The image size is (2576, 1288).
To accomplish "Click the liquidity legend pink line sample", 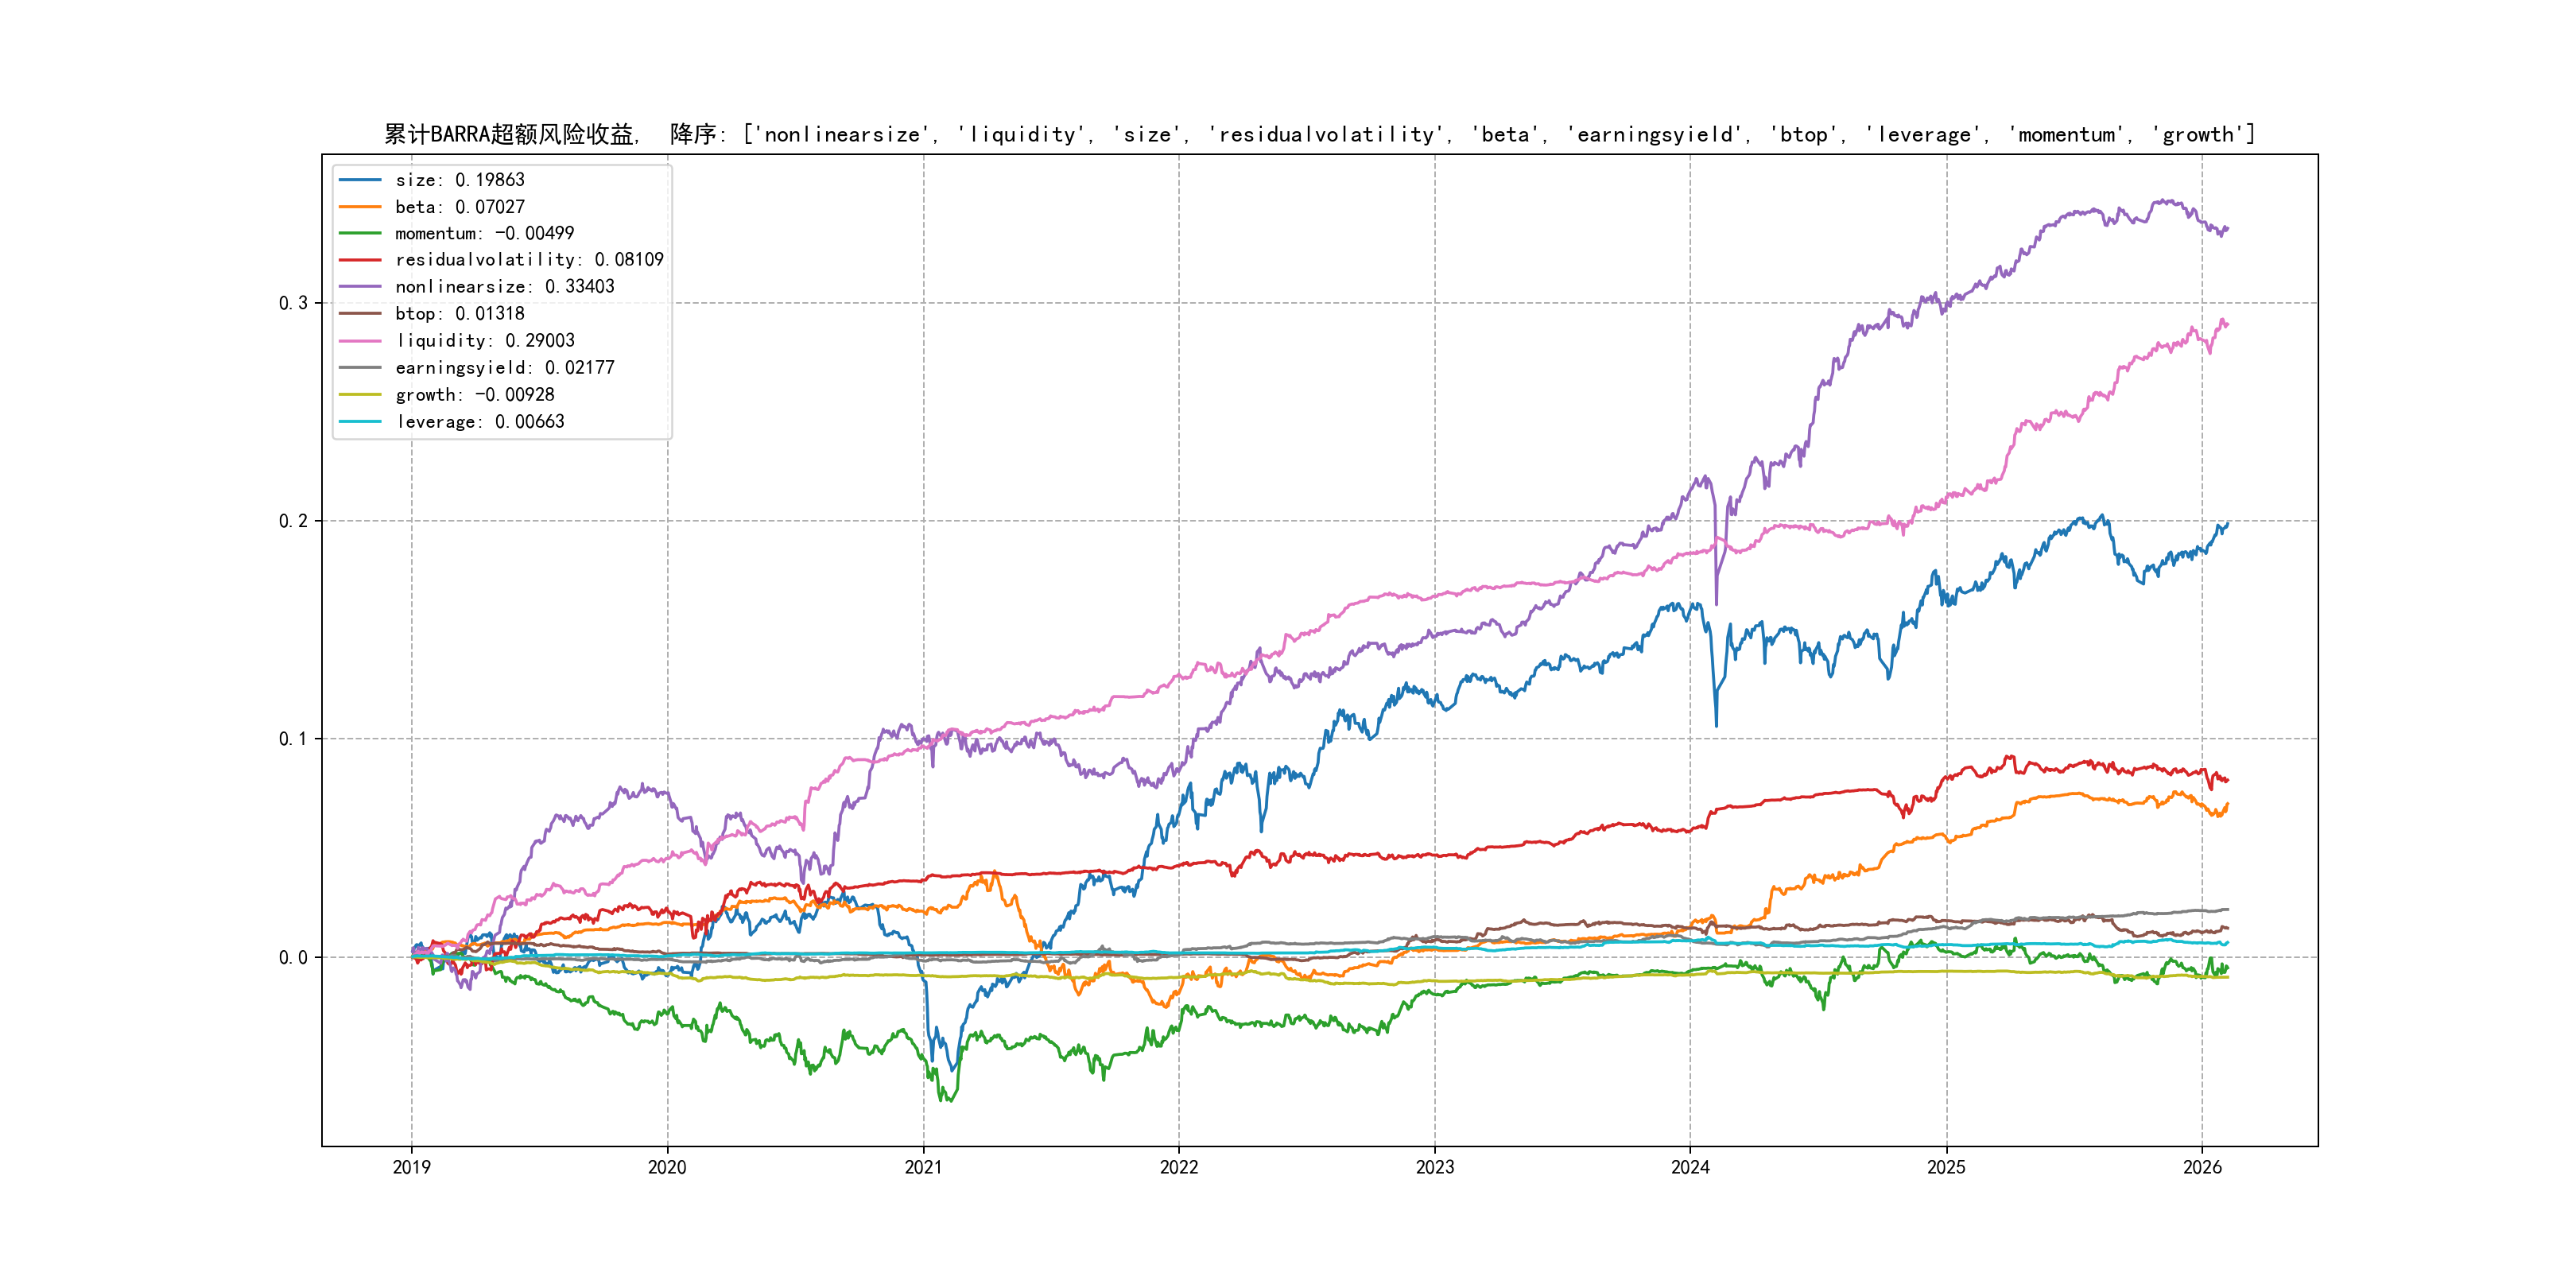I will (360, 341).
